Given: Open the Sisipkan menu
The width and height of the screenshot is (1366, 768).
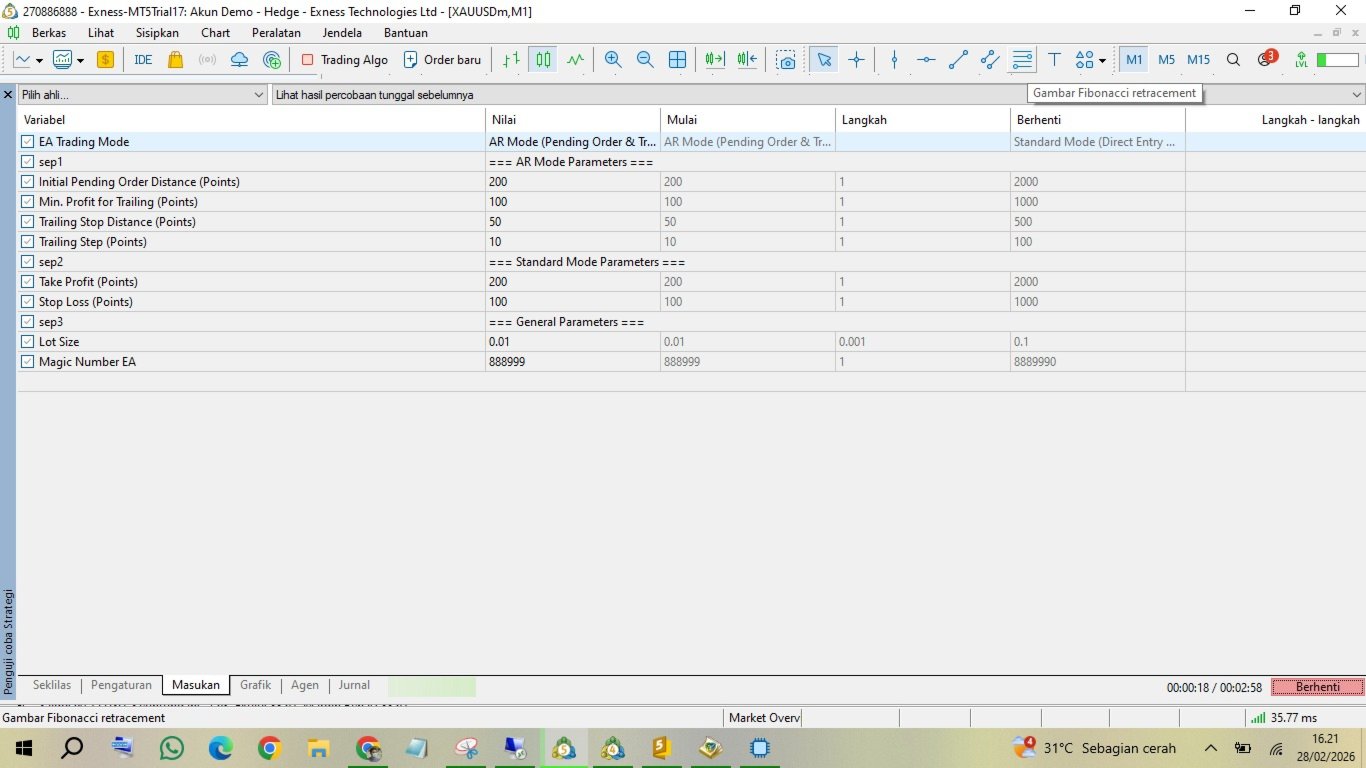Looking at the screenshot, I should point(157,33).
